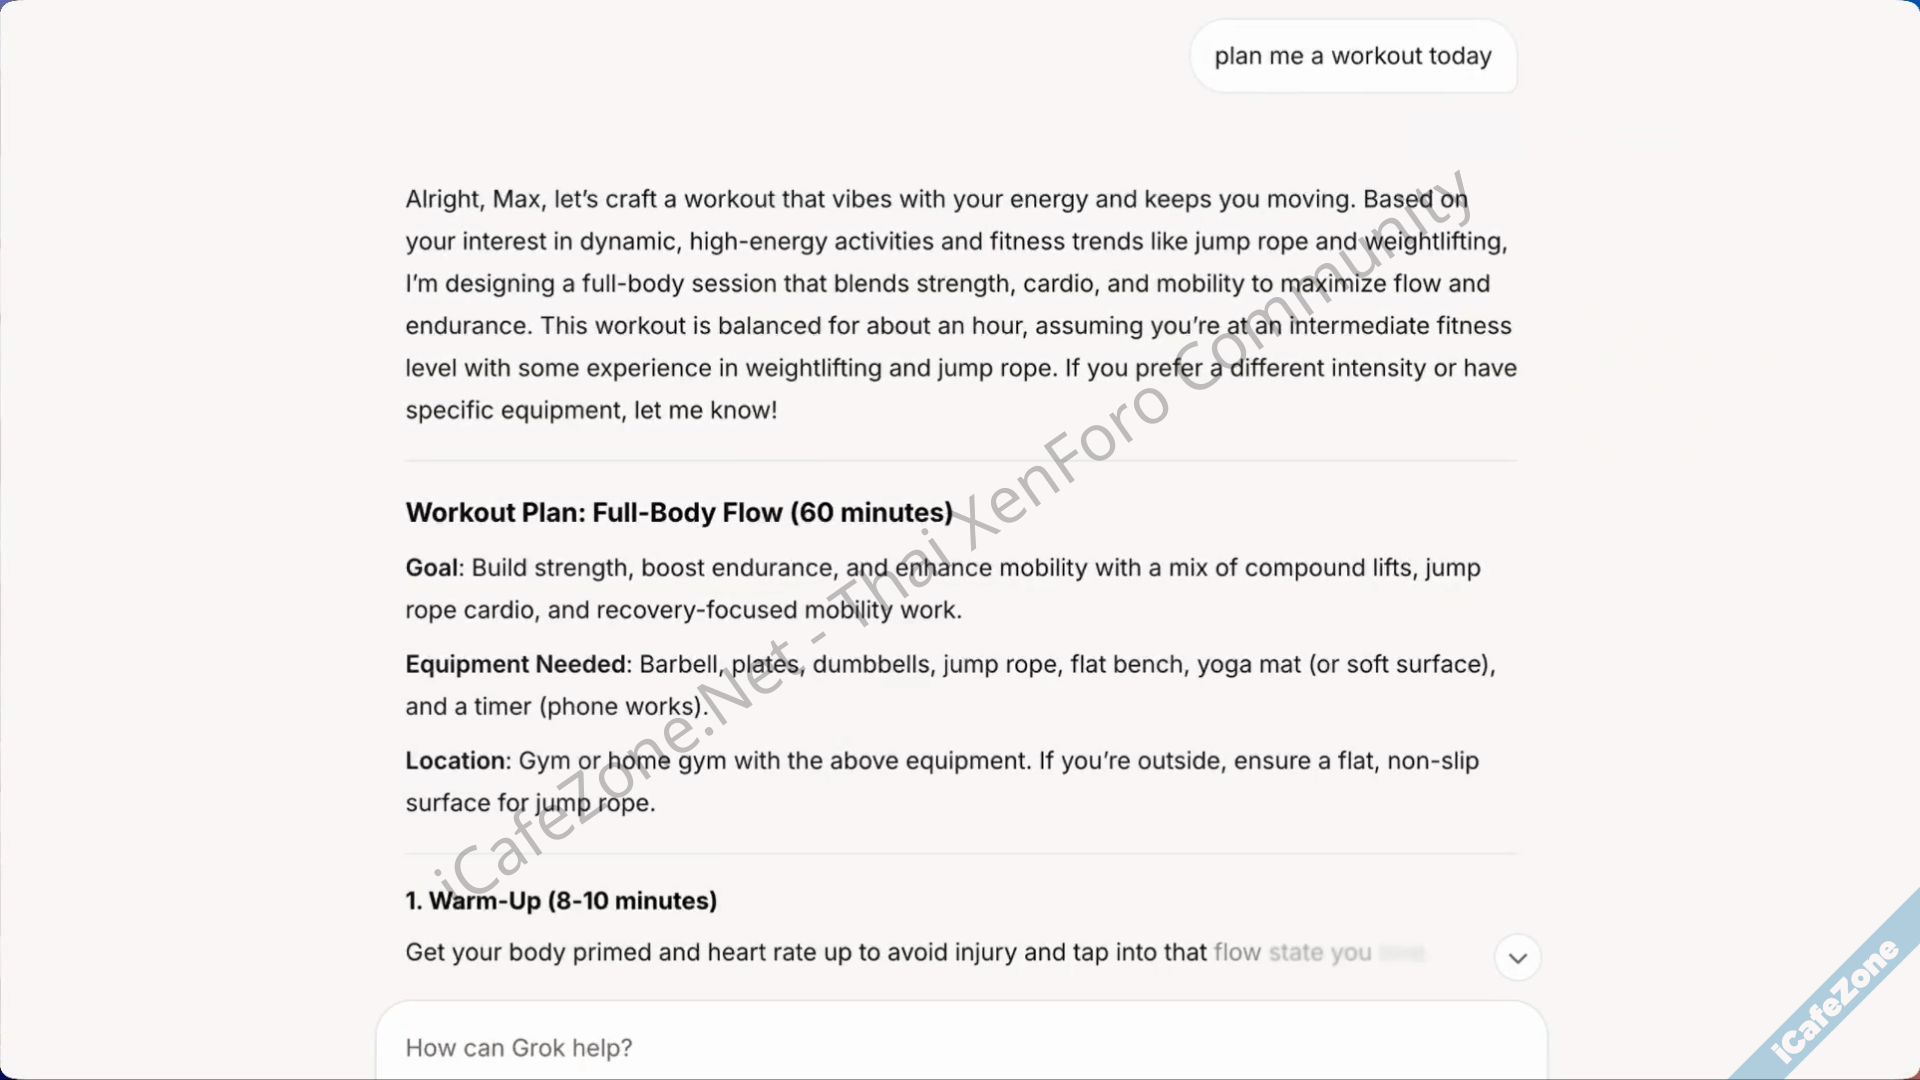Click the "plan me a workout today" bubble
The width and height of the screenshot is (1920, 1080).
coord(1352,56)
